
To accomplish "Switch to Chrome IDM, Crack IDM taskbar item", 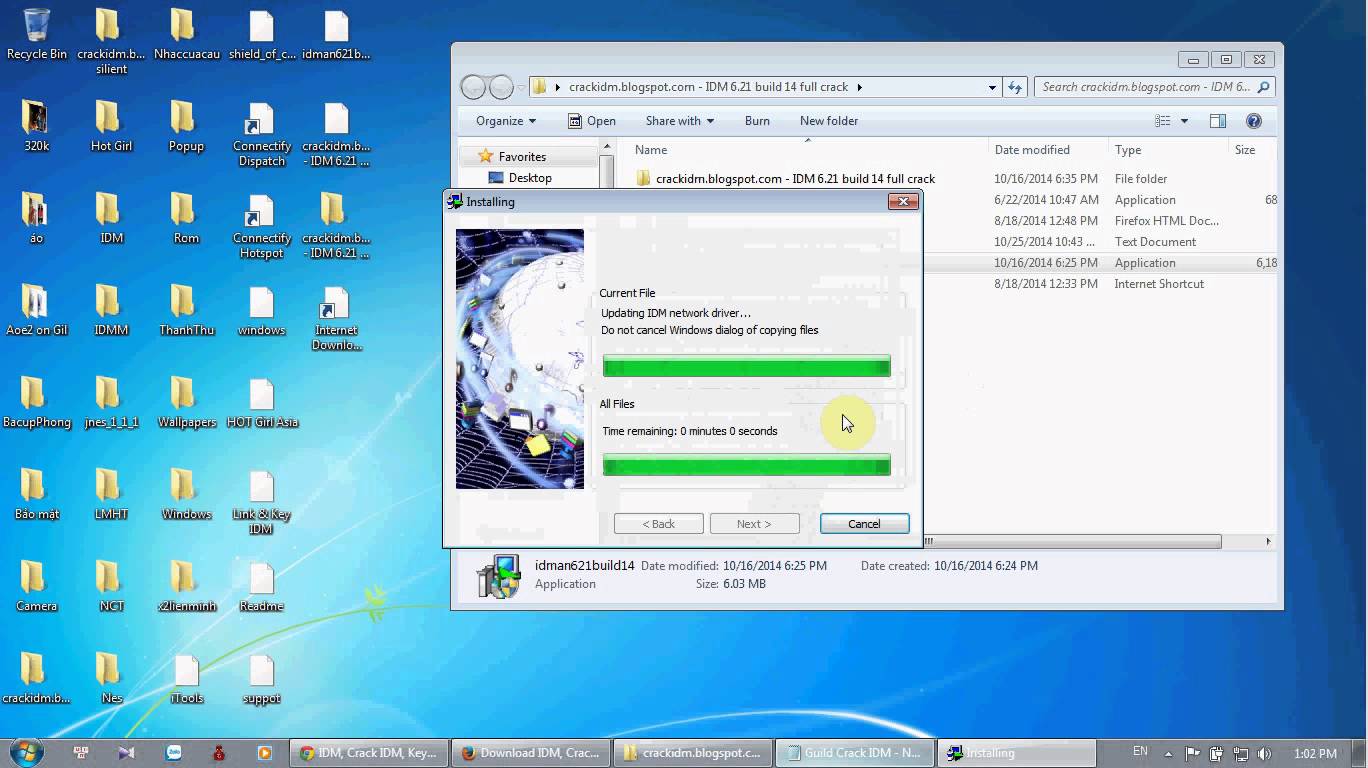I will (367, 753).
